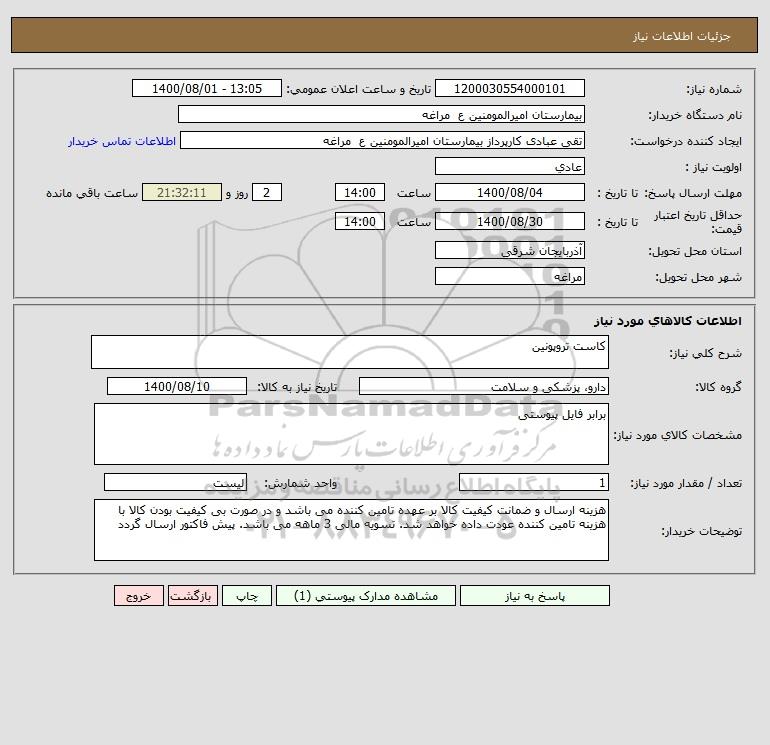Click the اطلاعات کالاهای مورد نیاز section heading
The height and width of the screenshot is (745, 770).
tap(668, 321)
